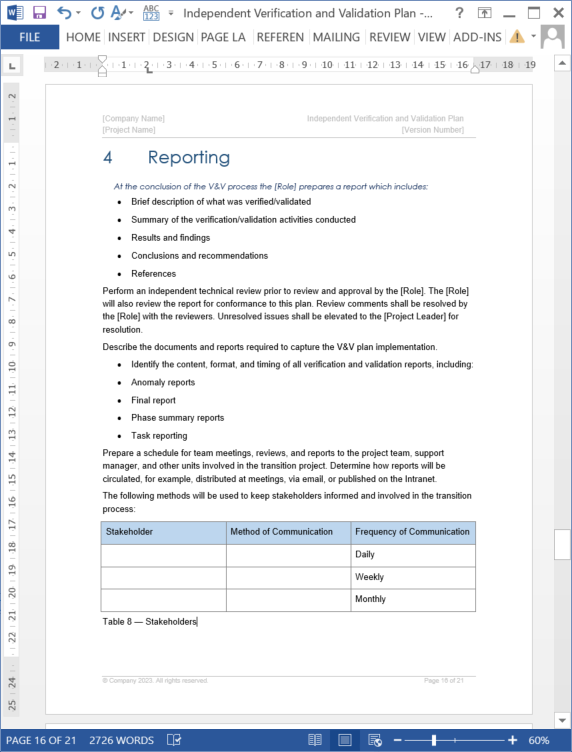Click the text styles icon in Quick Access

point(118,13)
